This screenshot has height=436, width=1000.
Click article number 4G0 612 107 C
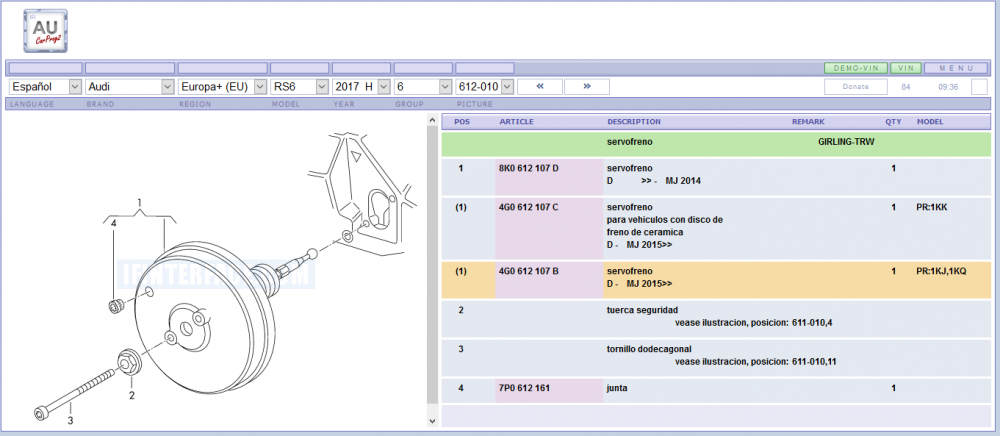click(529, 207)
